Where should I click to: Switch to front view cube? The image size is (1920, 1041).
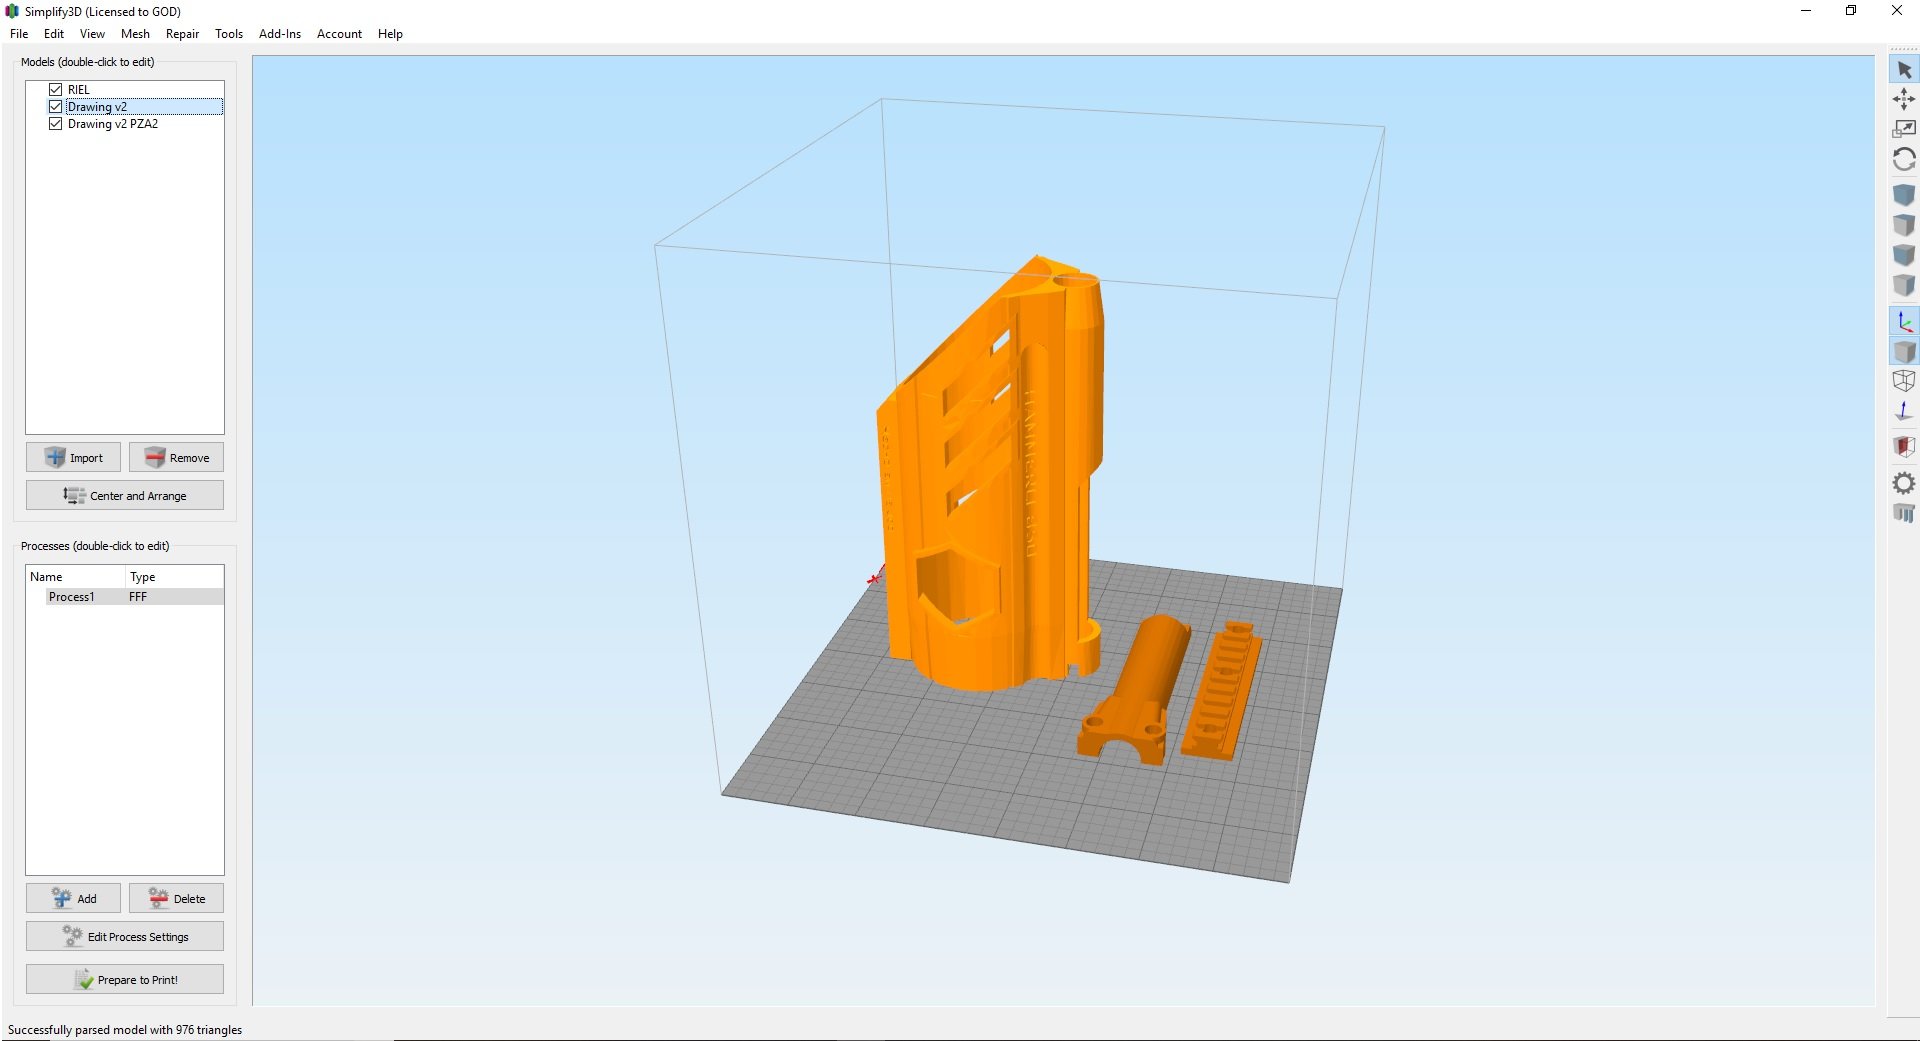tap(1904, 255)
